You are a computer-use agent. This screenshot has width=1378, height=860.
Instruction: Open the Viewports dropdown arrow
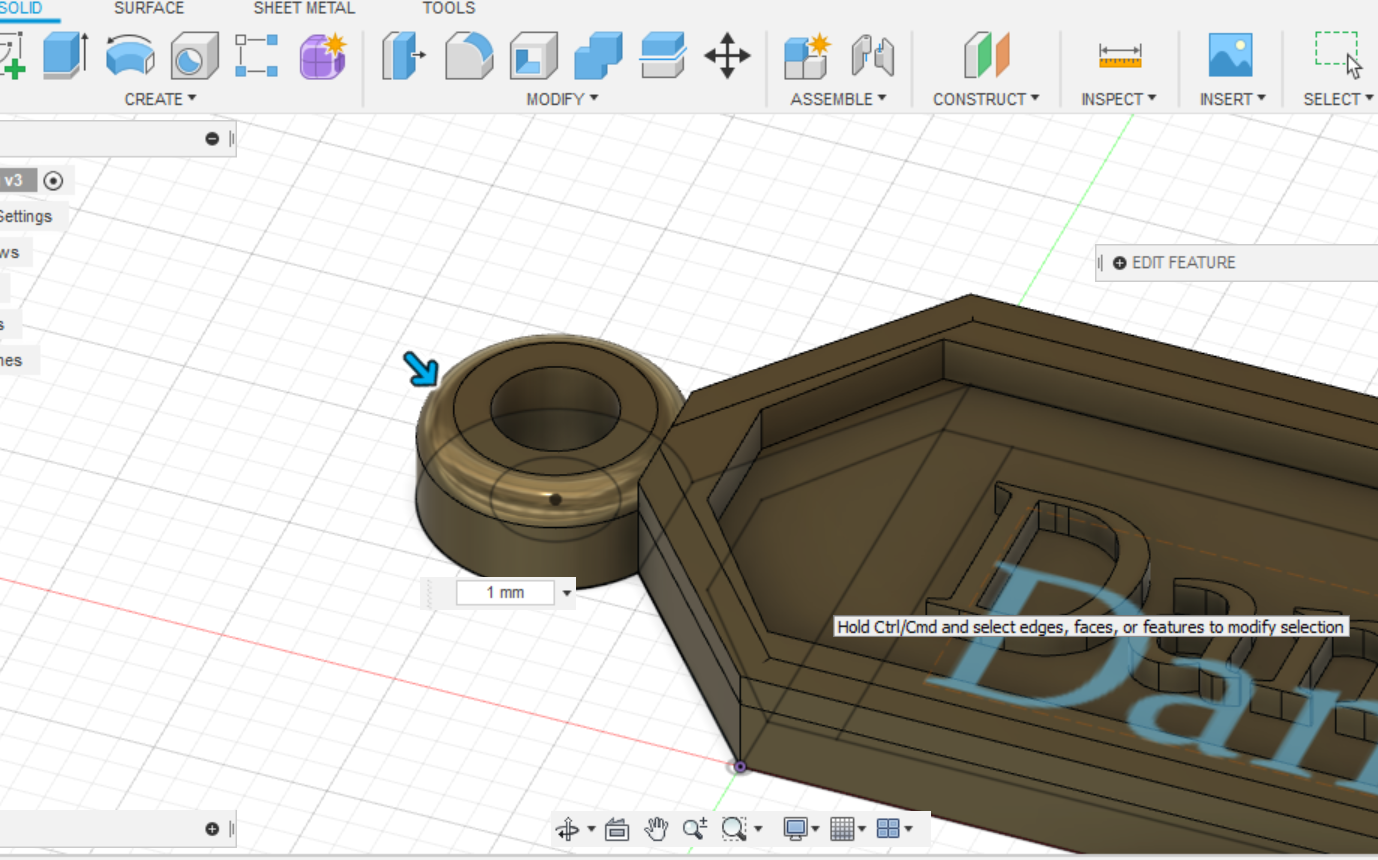tap(907, 829)
